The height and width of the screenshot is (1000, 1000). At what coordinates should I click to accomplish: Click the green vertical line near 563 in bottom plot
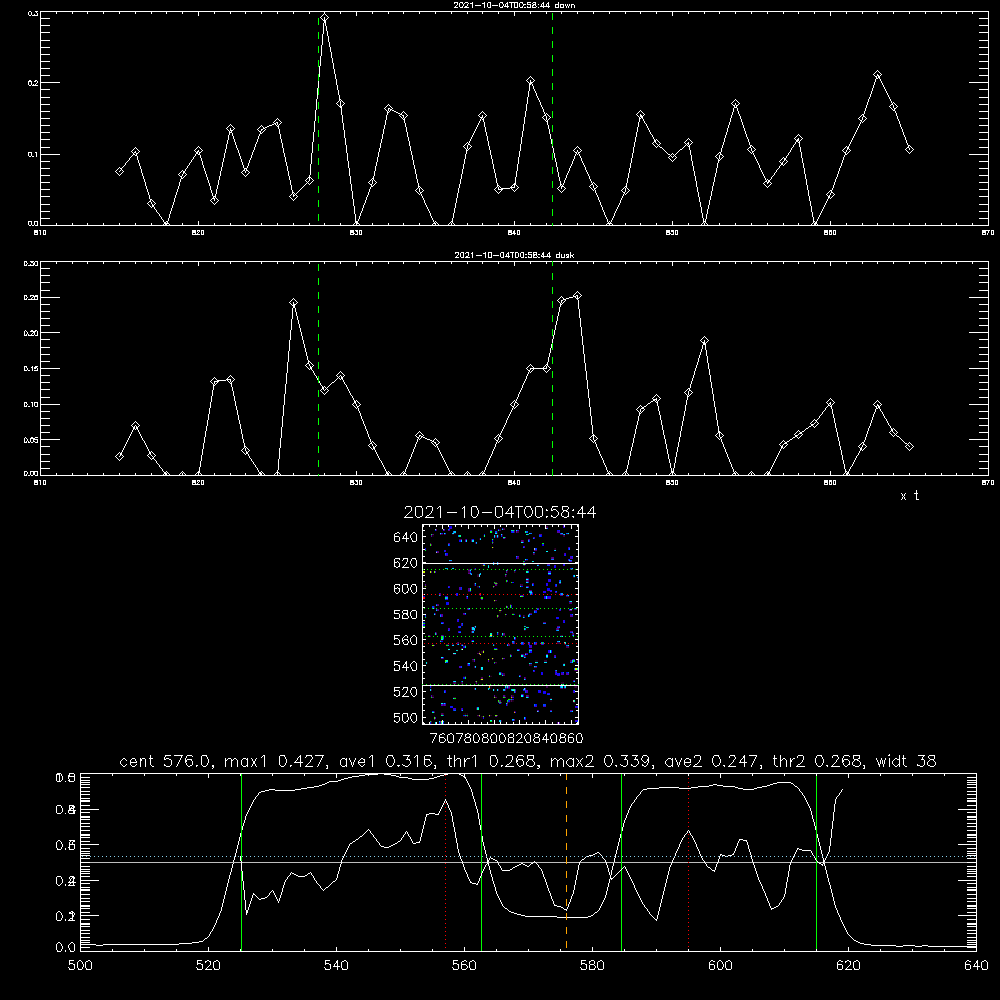[x=482, y=861]
